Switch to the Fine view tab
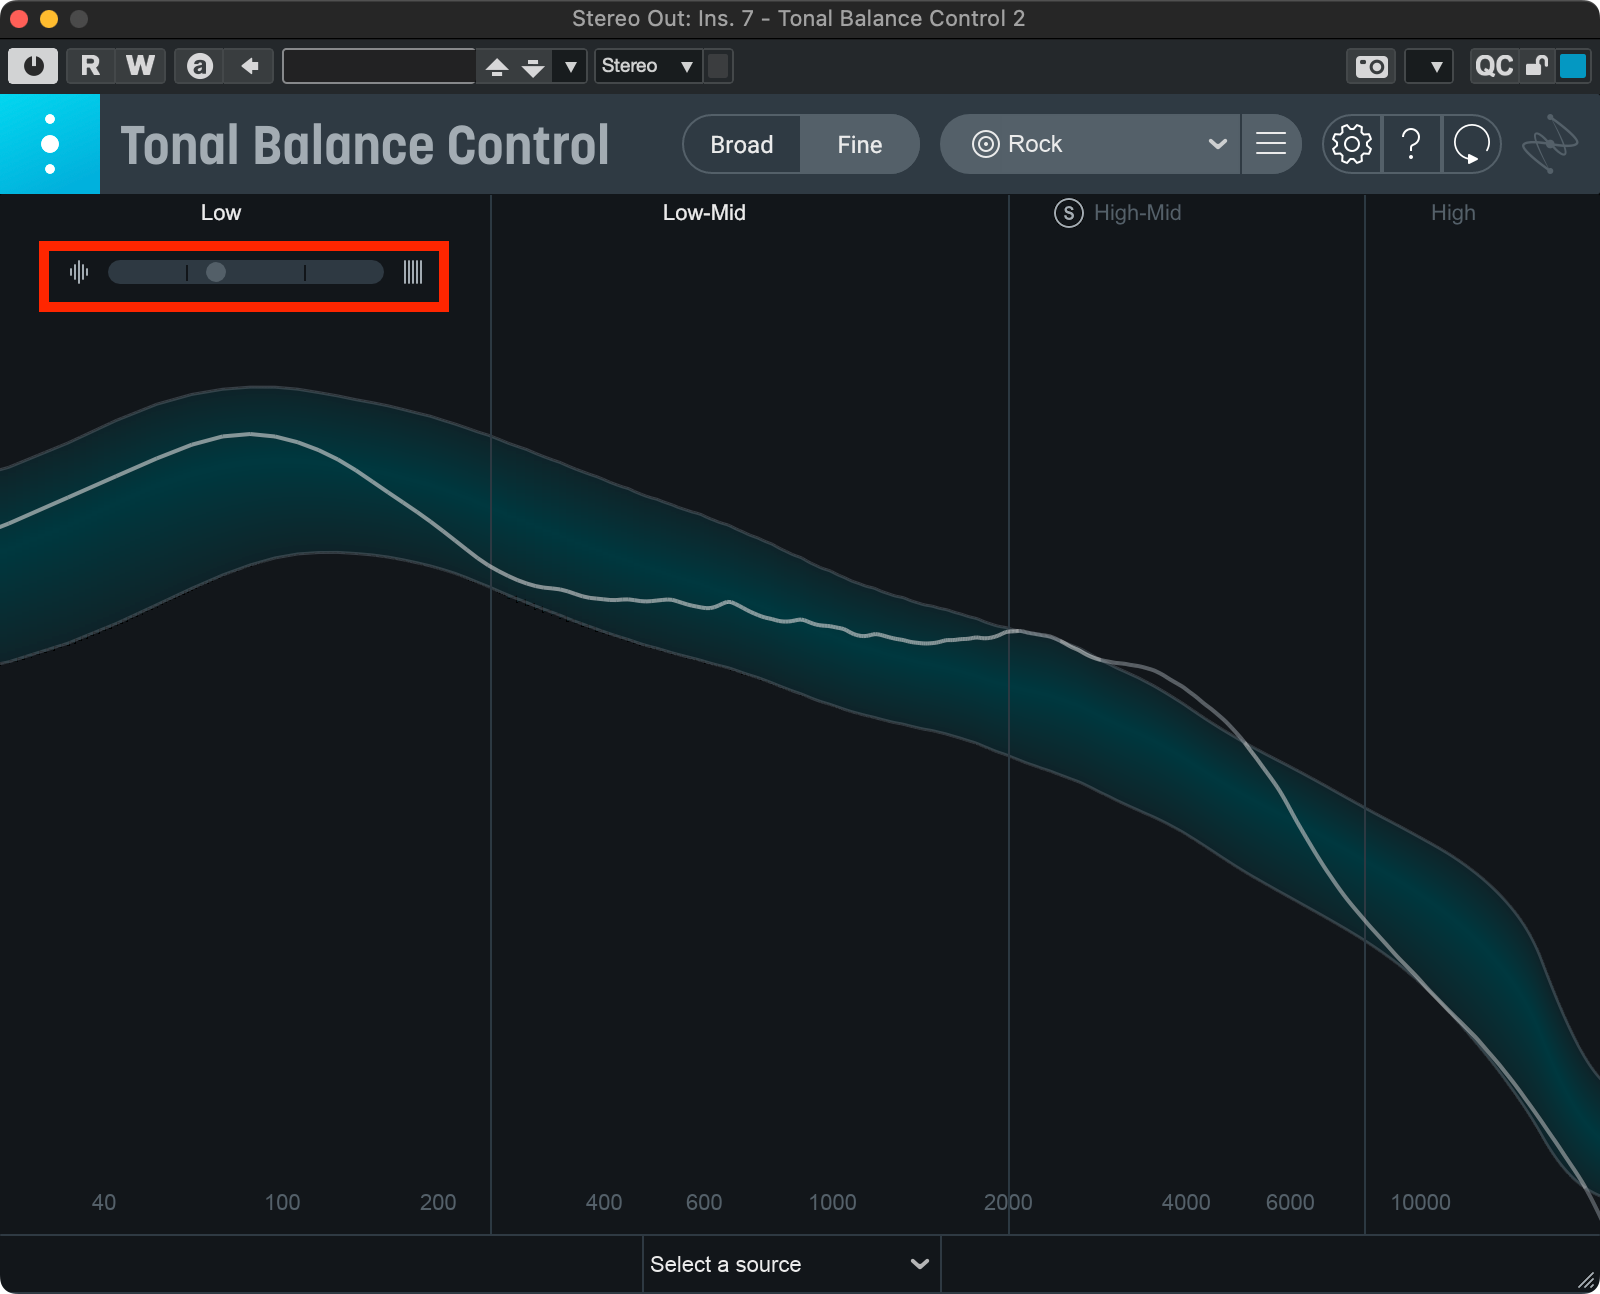This screenshot has height=1294, width=1600. pos(859,145)
